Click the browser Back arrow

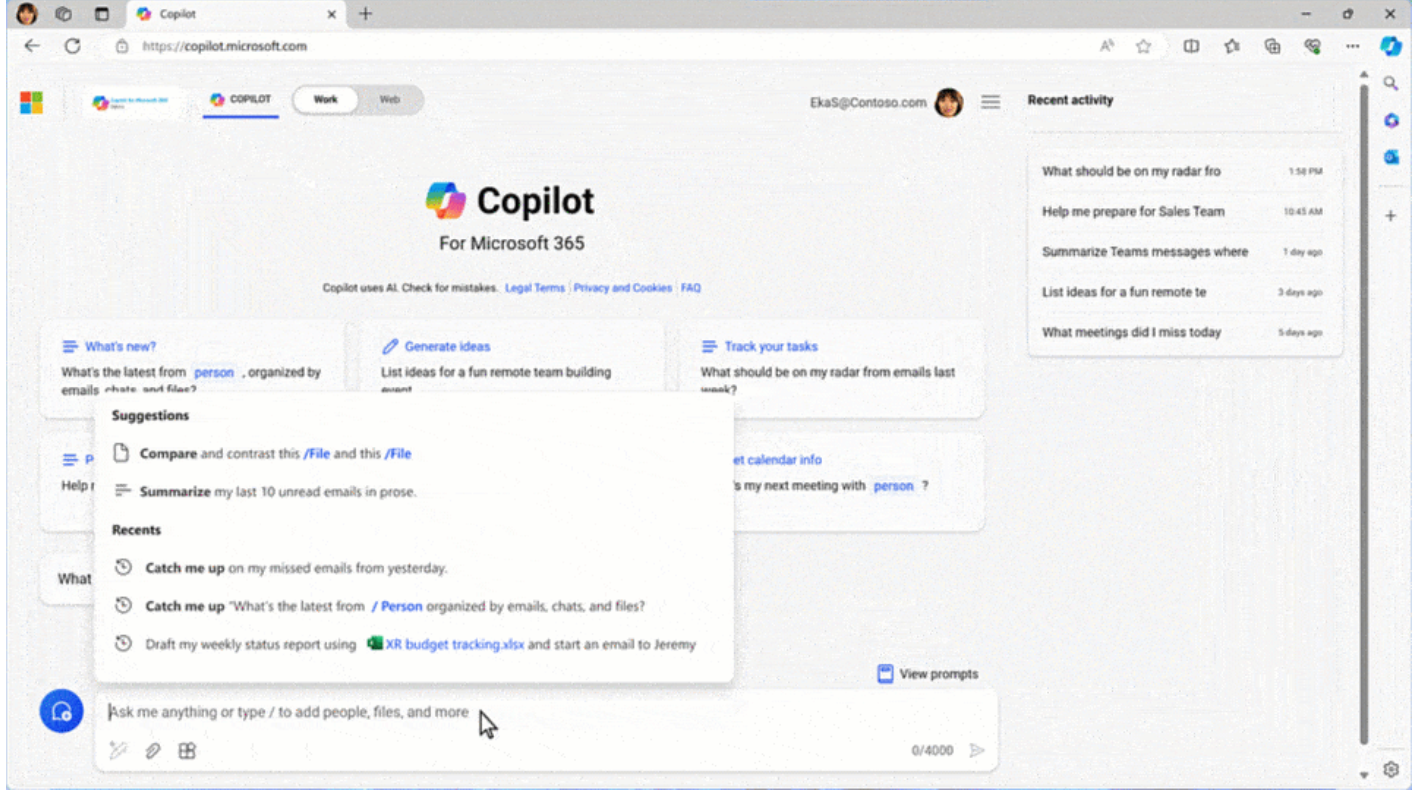[32, 46]
